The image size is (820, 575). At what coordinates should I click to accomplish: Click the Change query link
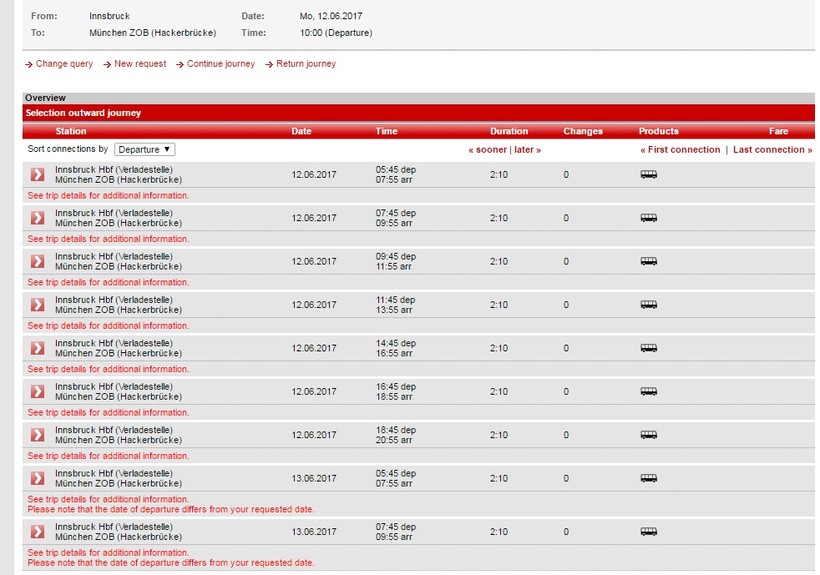click(64, 64)
